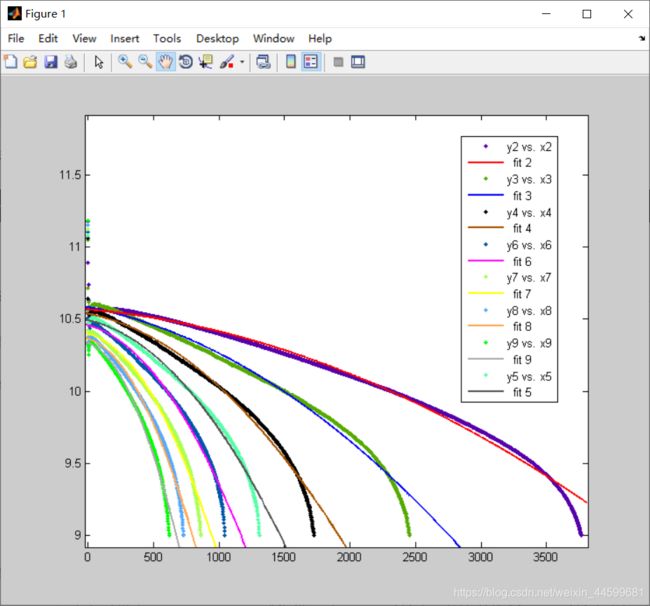Image resolution: width=650 pixels, height=606 pixels.
Task: Open the File menu
Action: (x=16, y=39)
